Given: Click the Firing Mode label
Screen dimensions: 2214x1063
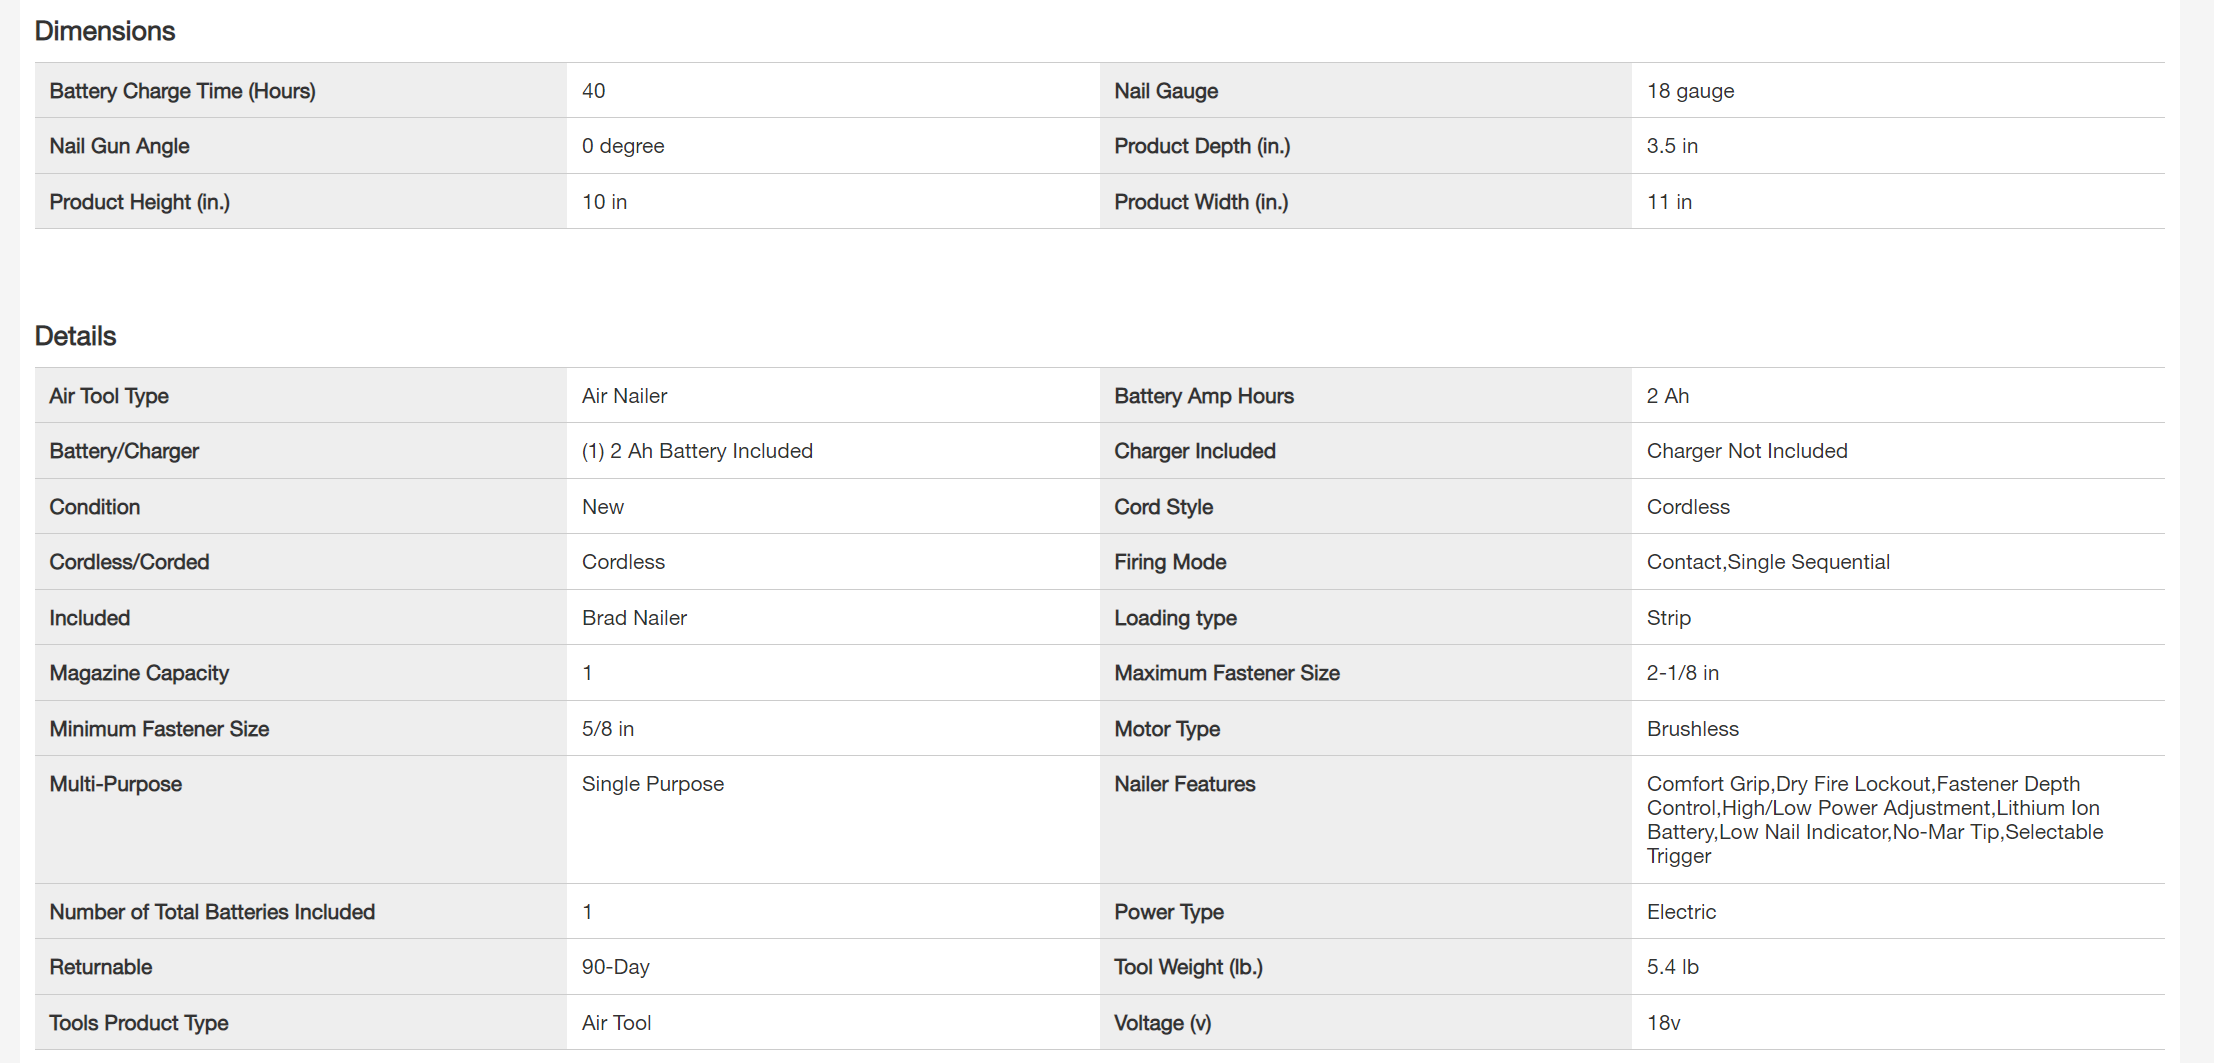Looking at the screenshot, I should (x=1170, y=562).
